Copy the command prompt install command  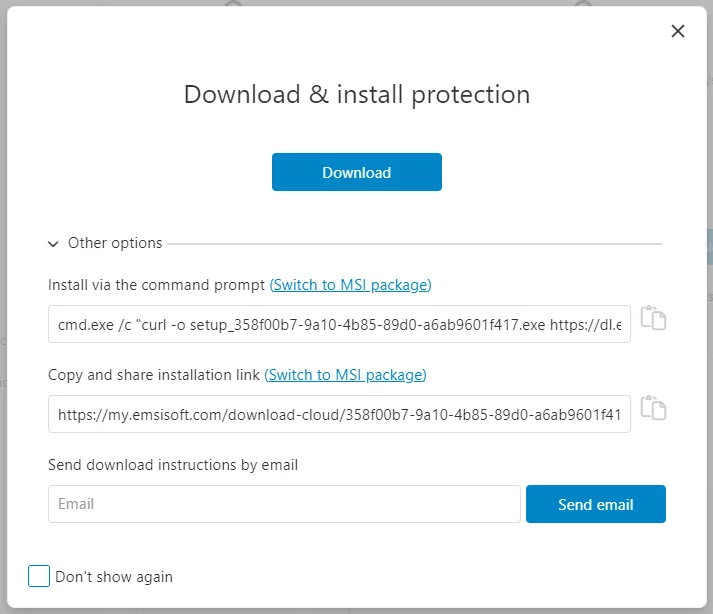(x=653, y=318)
